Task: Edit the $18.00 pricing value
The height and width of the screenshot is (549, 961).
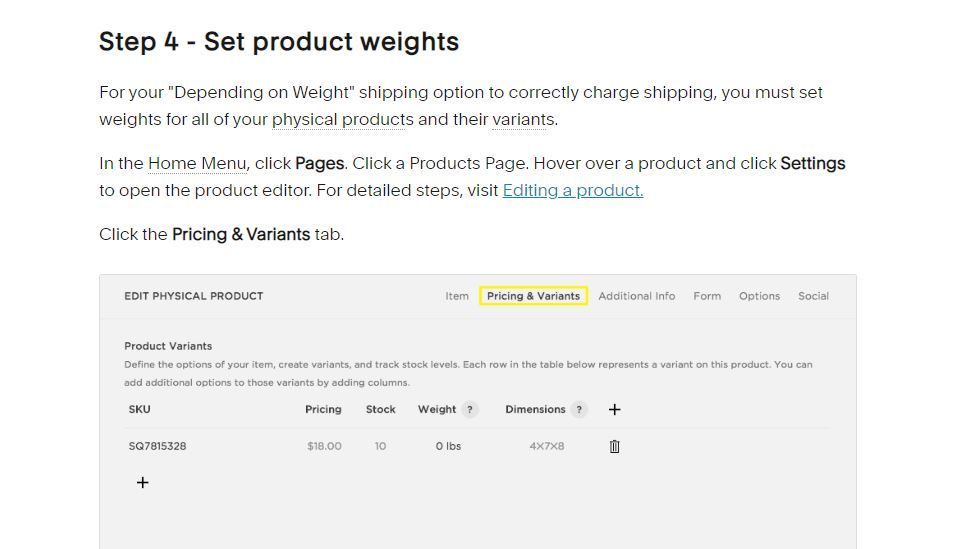Action: pos(324,446)
